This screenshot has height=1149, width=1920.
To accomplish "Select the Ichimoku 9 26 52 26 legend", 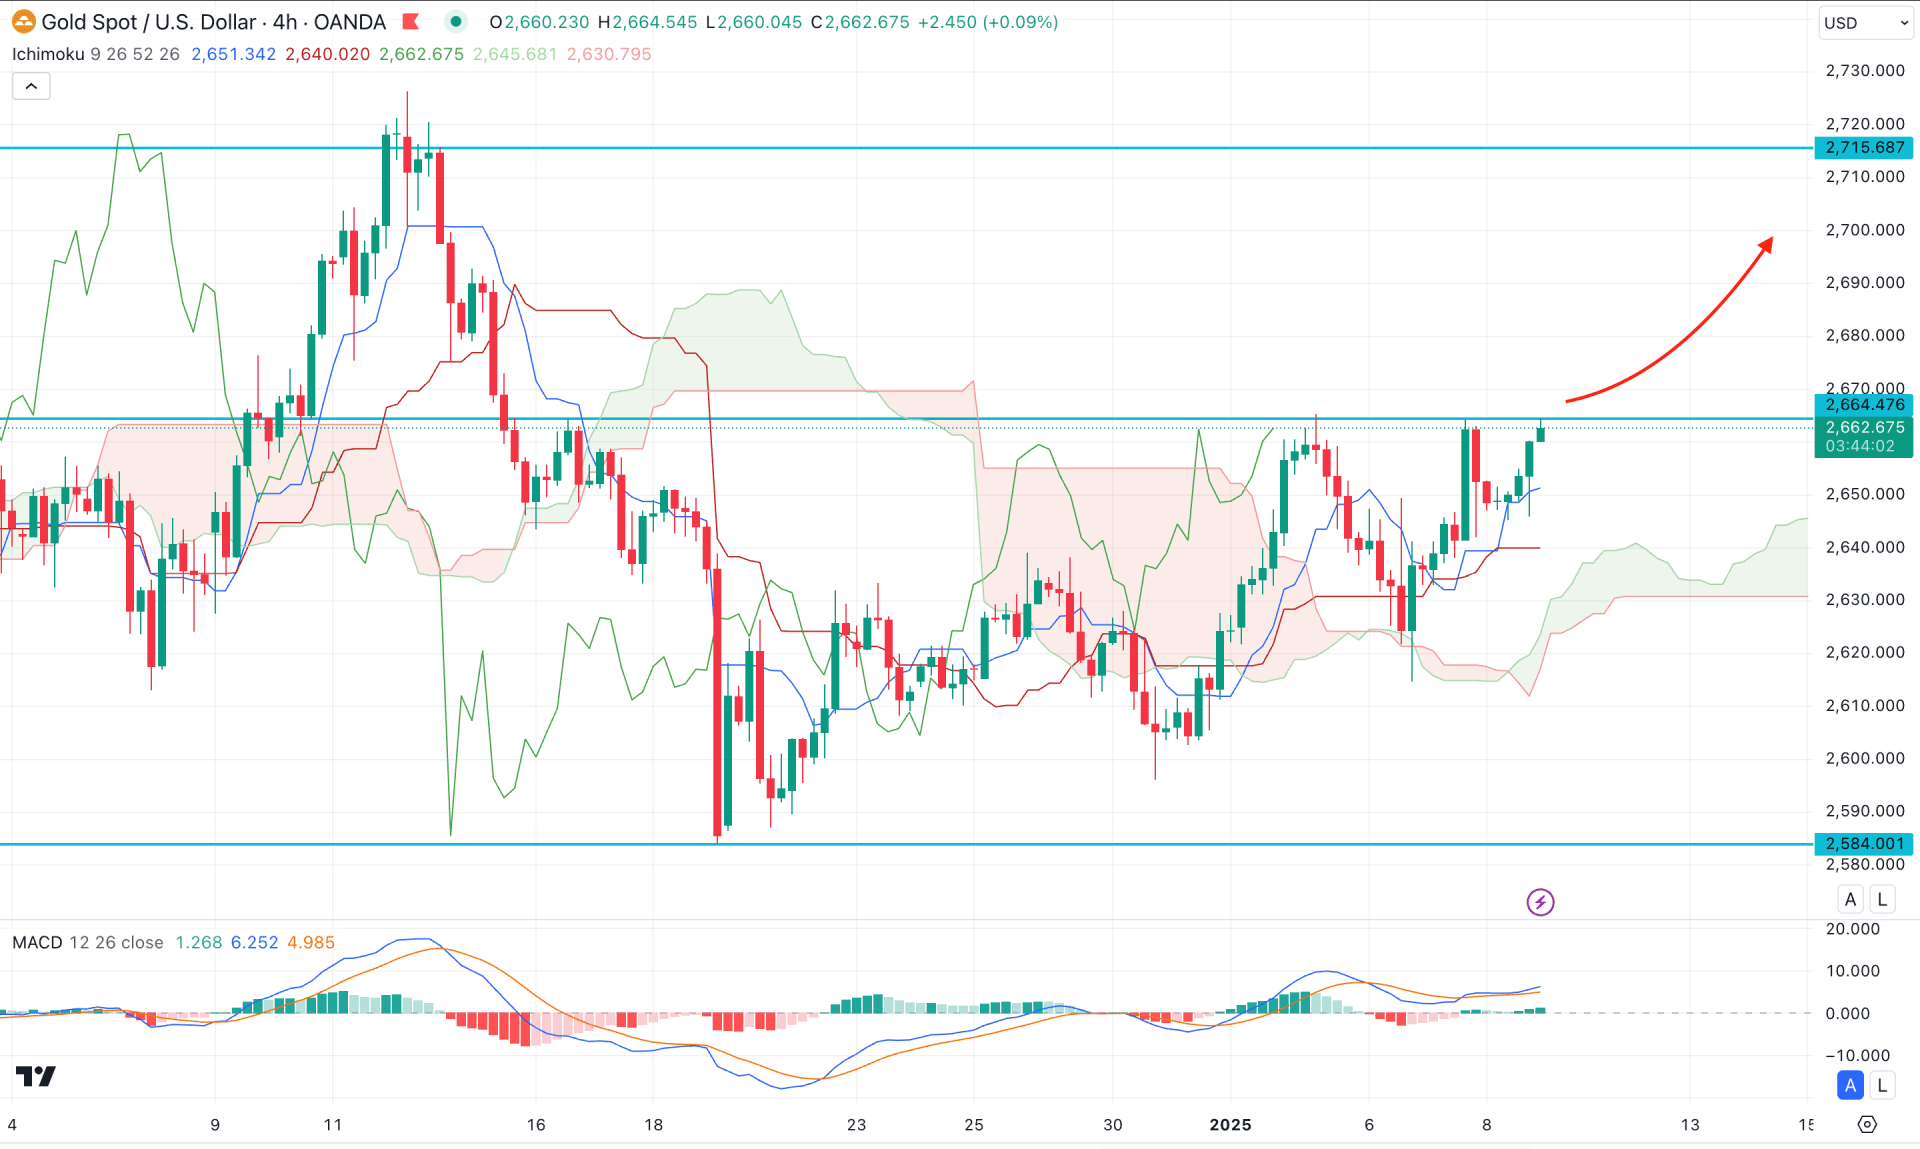I will (x=96, y=54).
